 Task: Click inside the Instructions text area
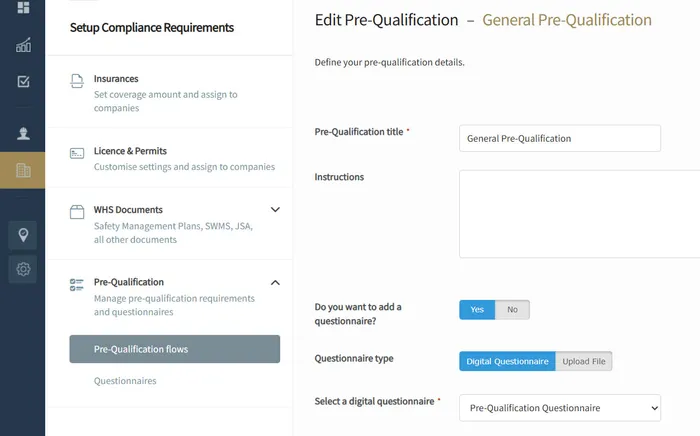(x=580, y=213)
